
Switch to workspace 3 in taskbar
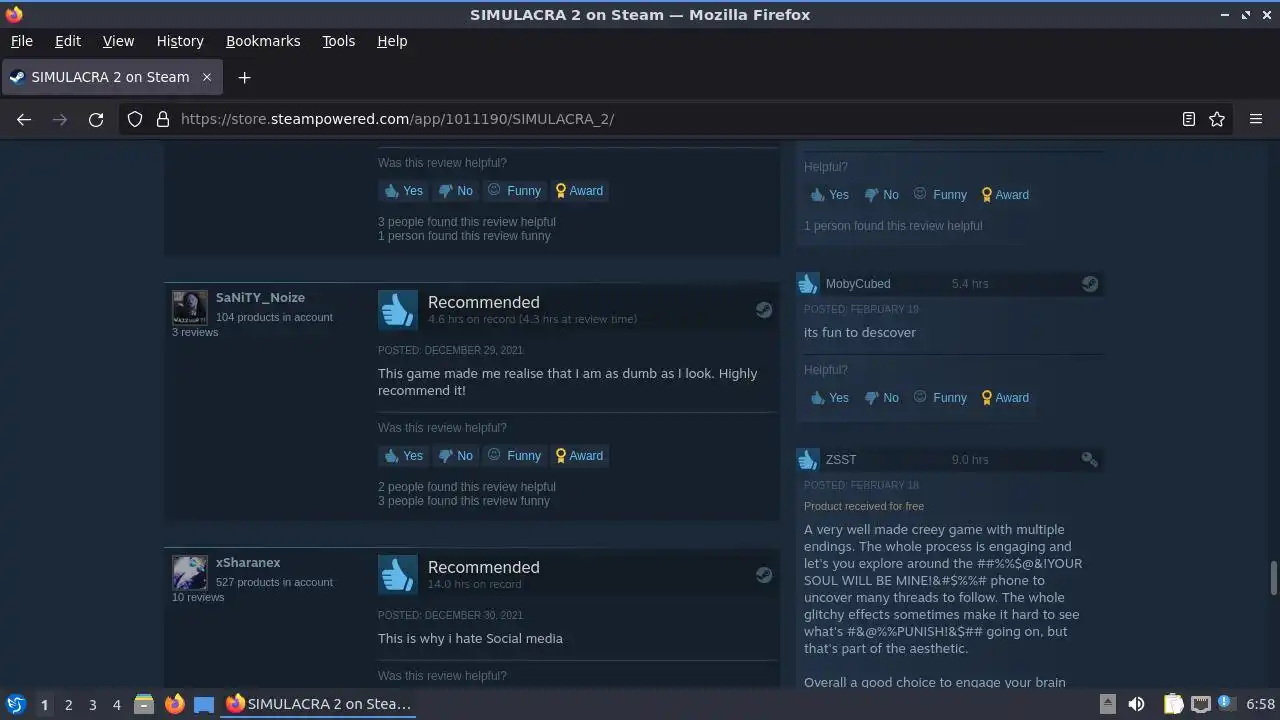[92, 704]
